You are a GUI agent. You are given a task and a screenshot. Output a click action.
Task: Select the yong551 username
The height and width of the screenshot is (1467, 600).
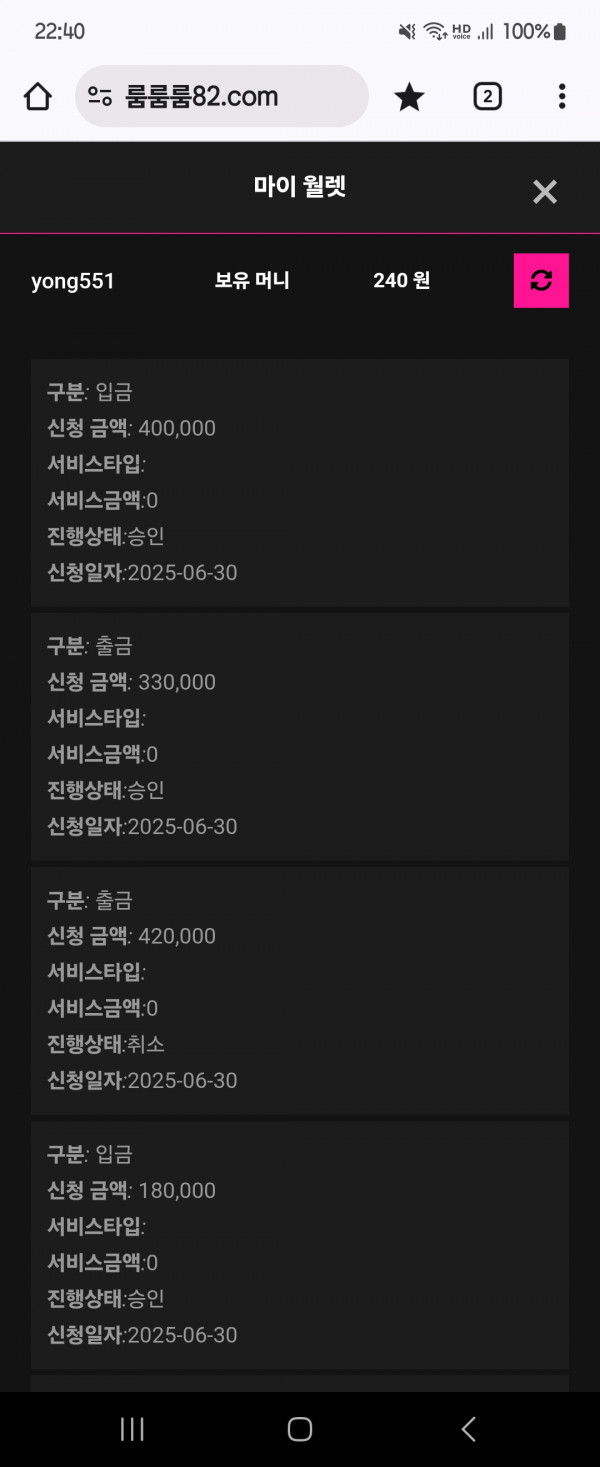73,281
